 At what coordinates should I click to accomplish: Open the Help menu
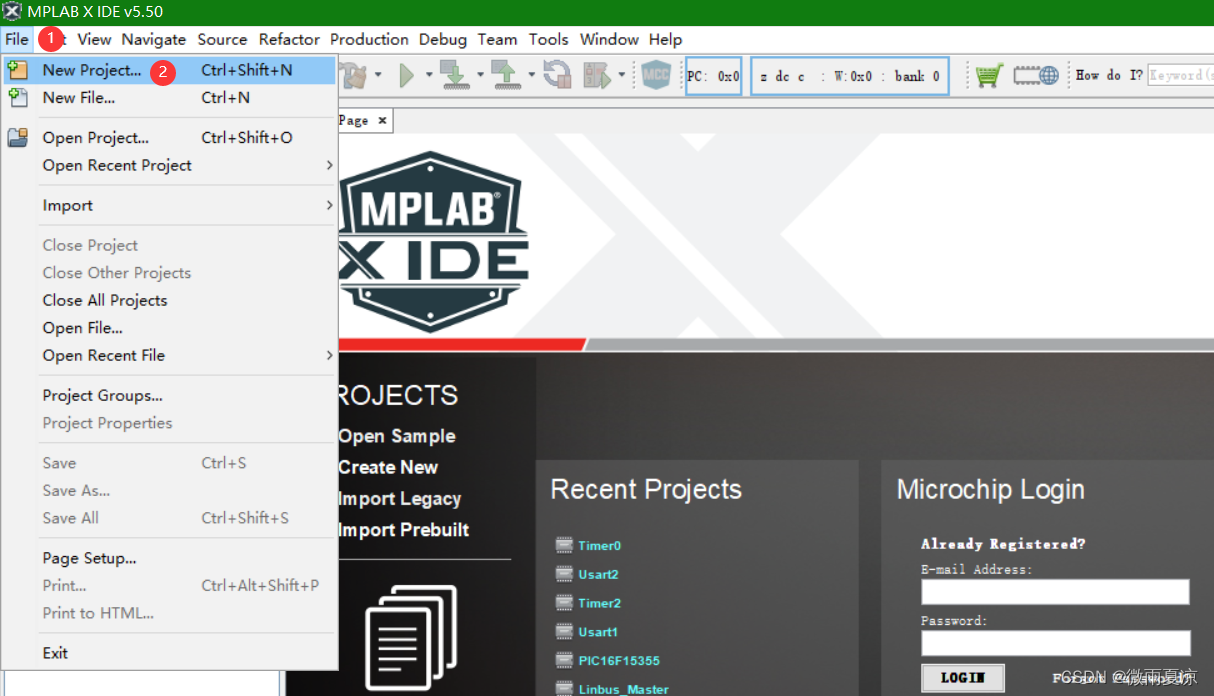point(665,39)
